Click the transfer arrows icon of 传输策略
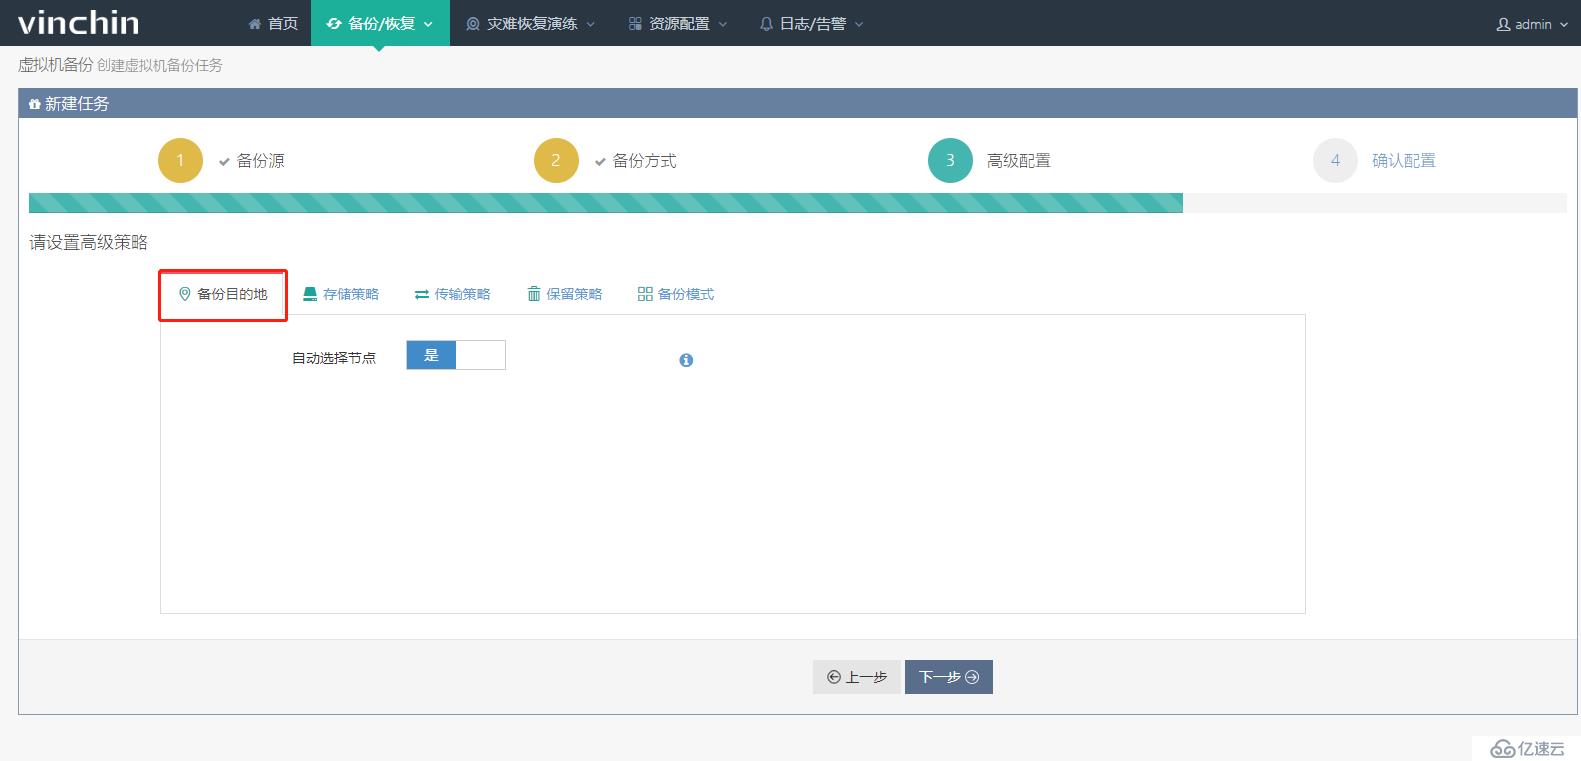 (x=422, y=294)
